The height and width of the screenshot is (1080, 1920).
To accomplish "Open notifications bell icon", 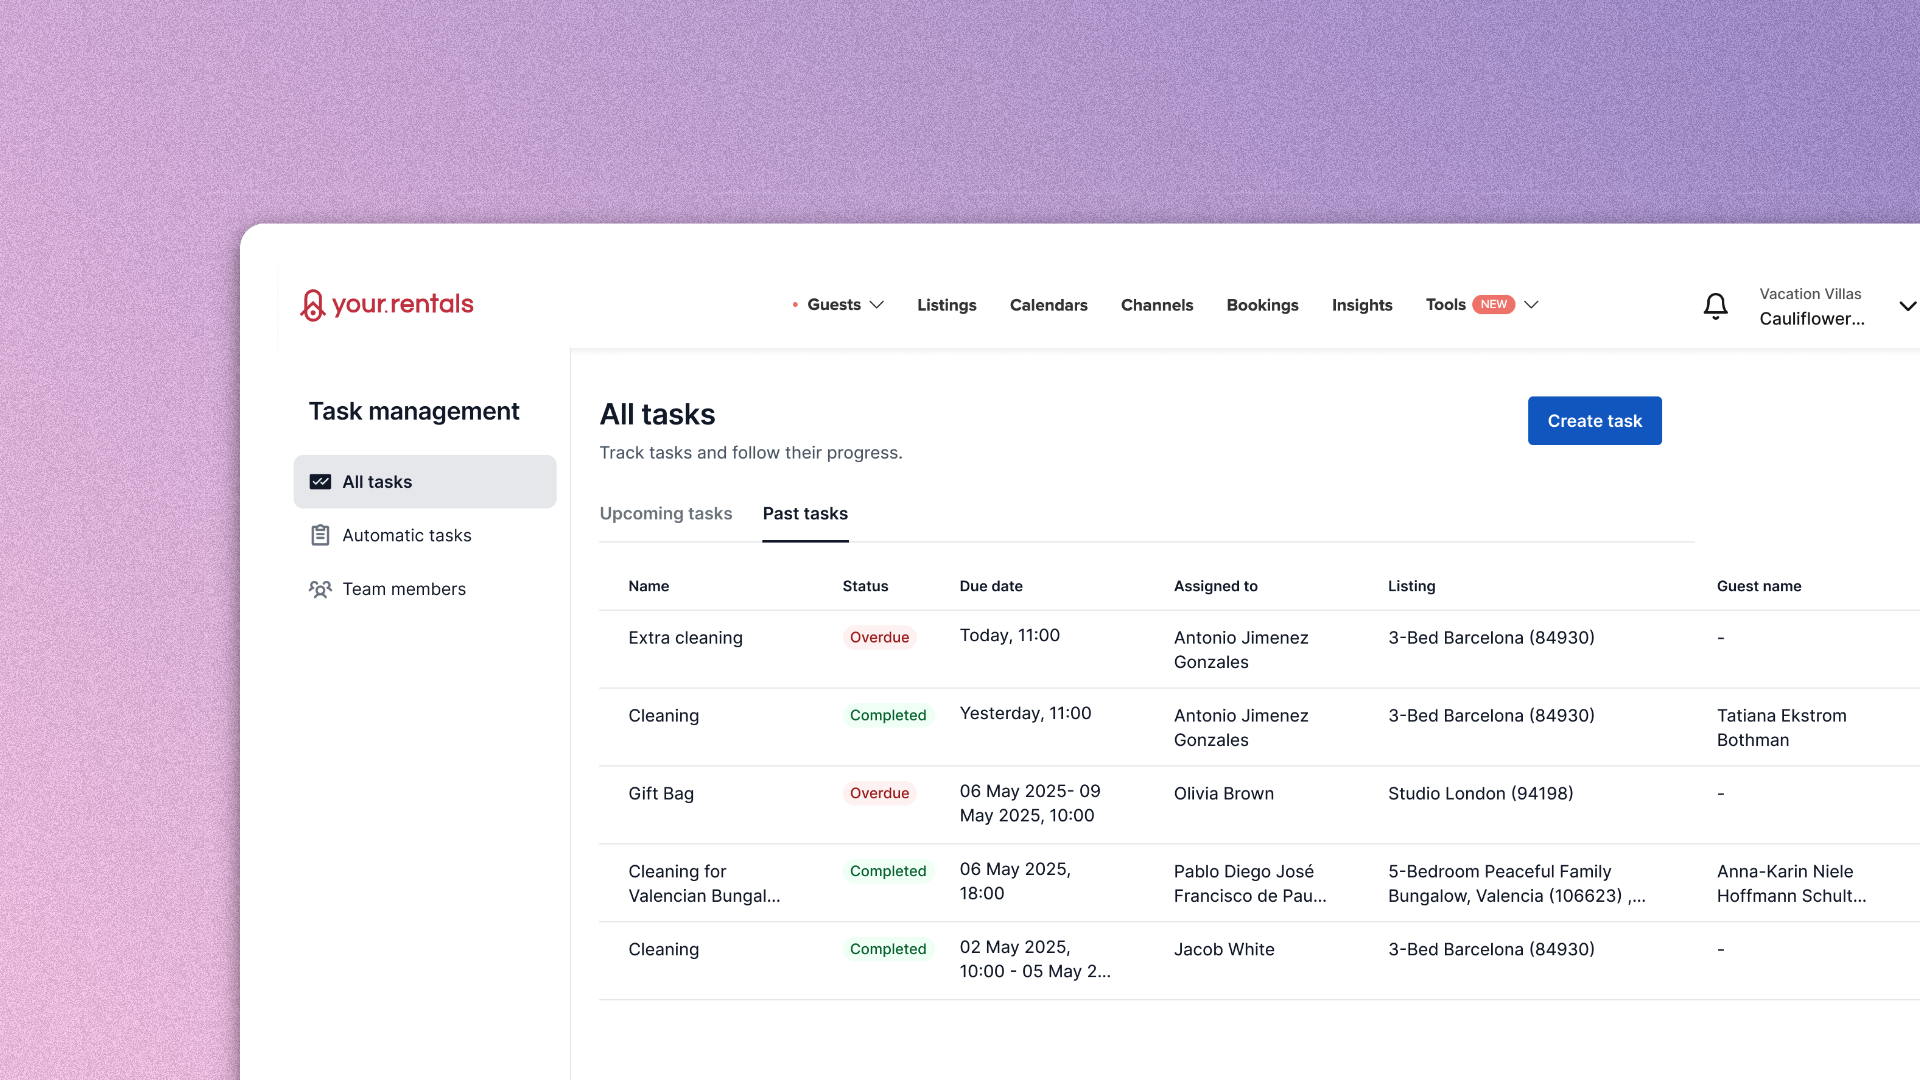I will coord(1715,306).
